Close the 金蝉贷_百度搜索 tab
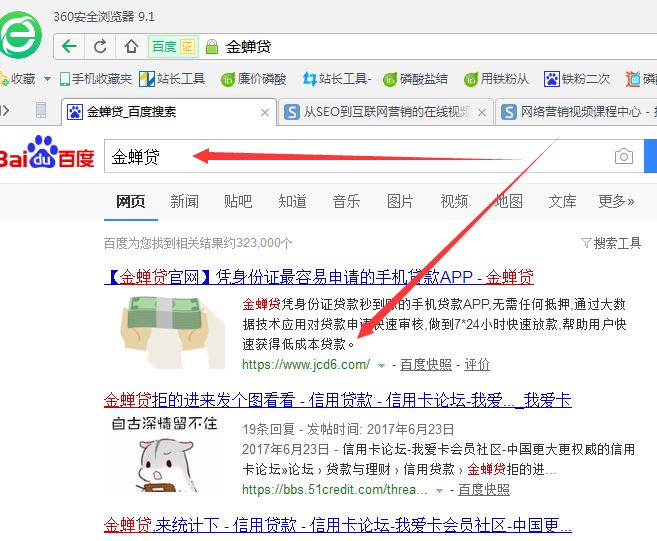657x541 pixels. pyautogui.click(x=265, y=112)
